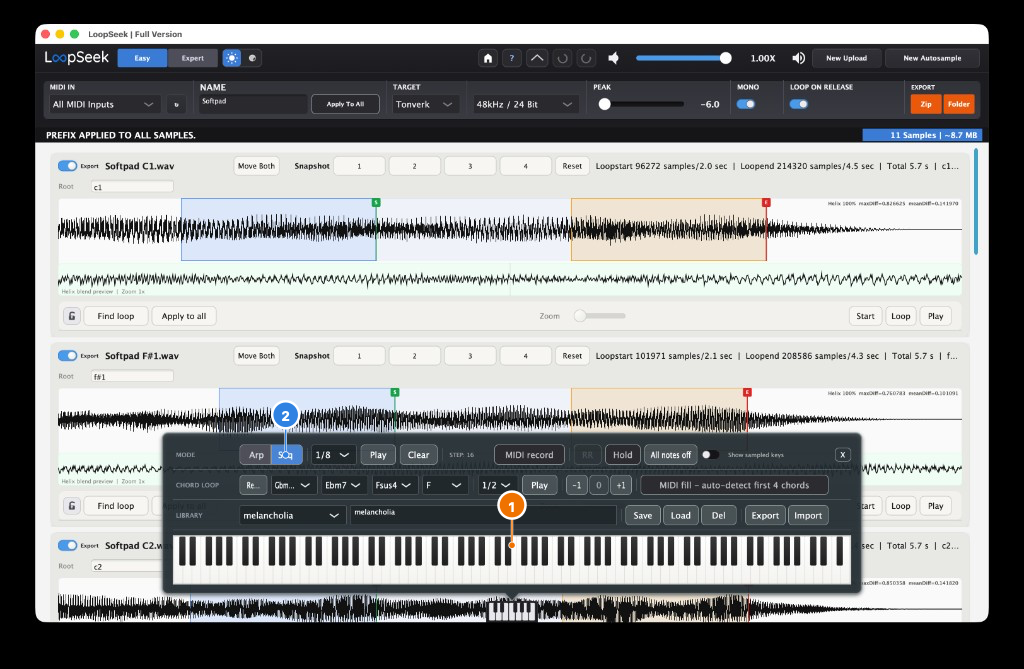Viewport: 1024px width, 669px height.
Task: Open the melancholia library dropdown
Action: (291, 515)
